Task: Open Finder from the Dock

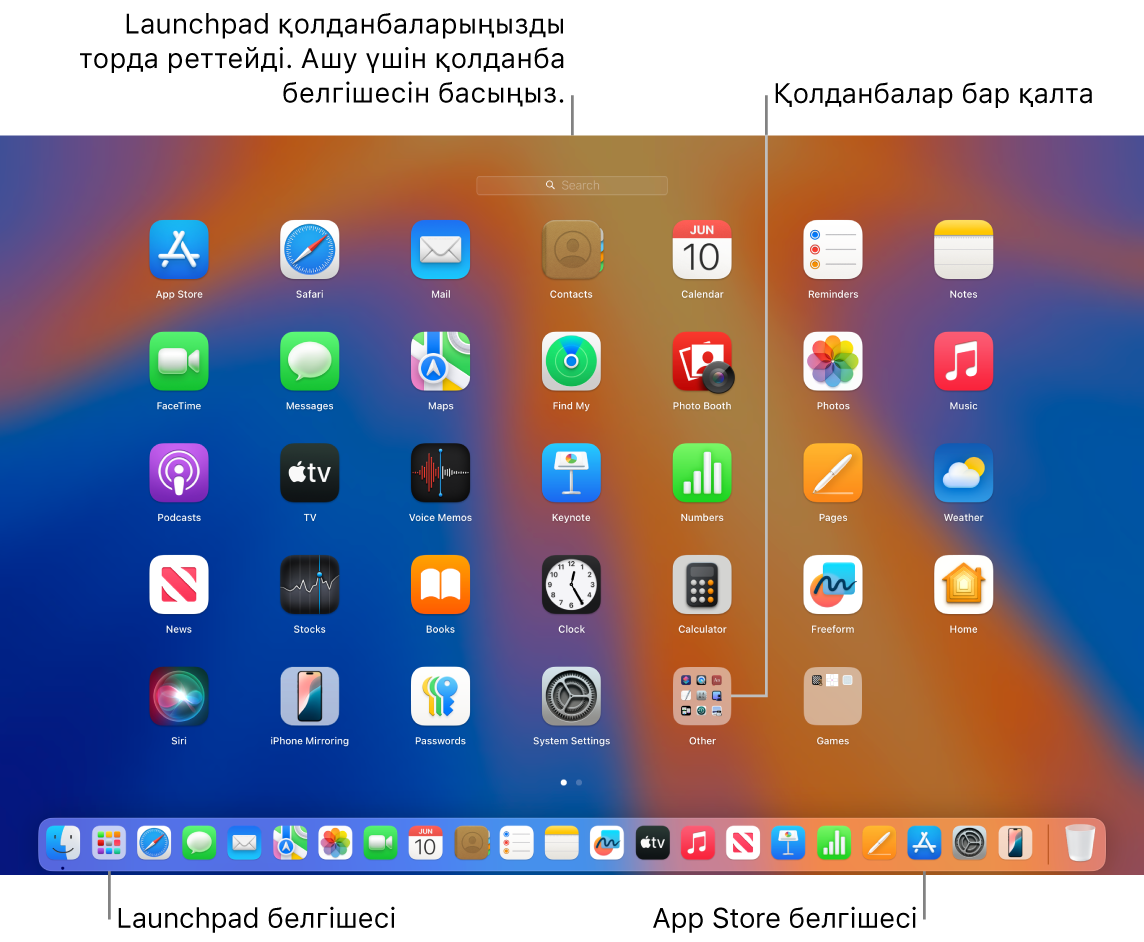Action: 62,843
